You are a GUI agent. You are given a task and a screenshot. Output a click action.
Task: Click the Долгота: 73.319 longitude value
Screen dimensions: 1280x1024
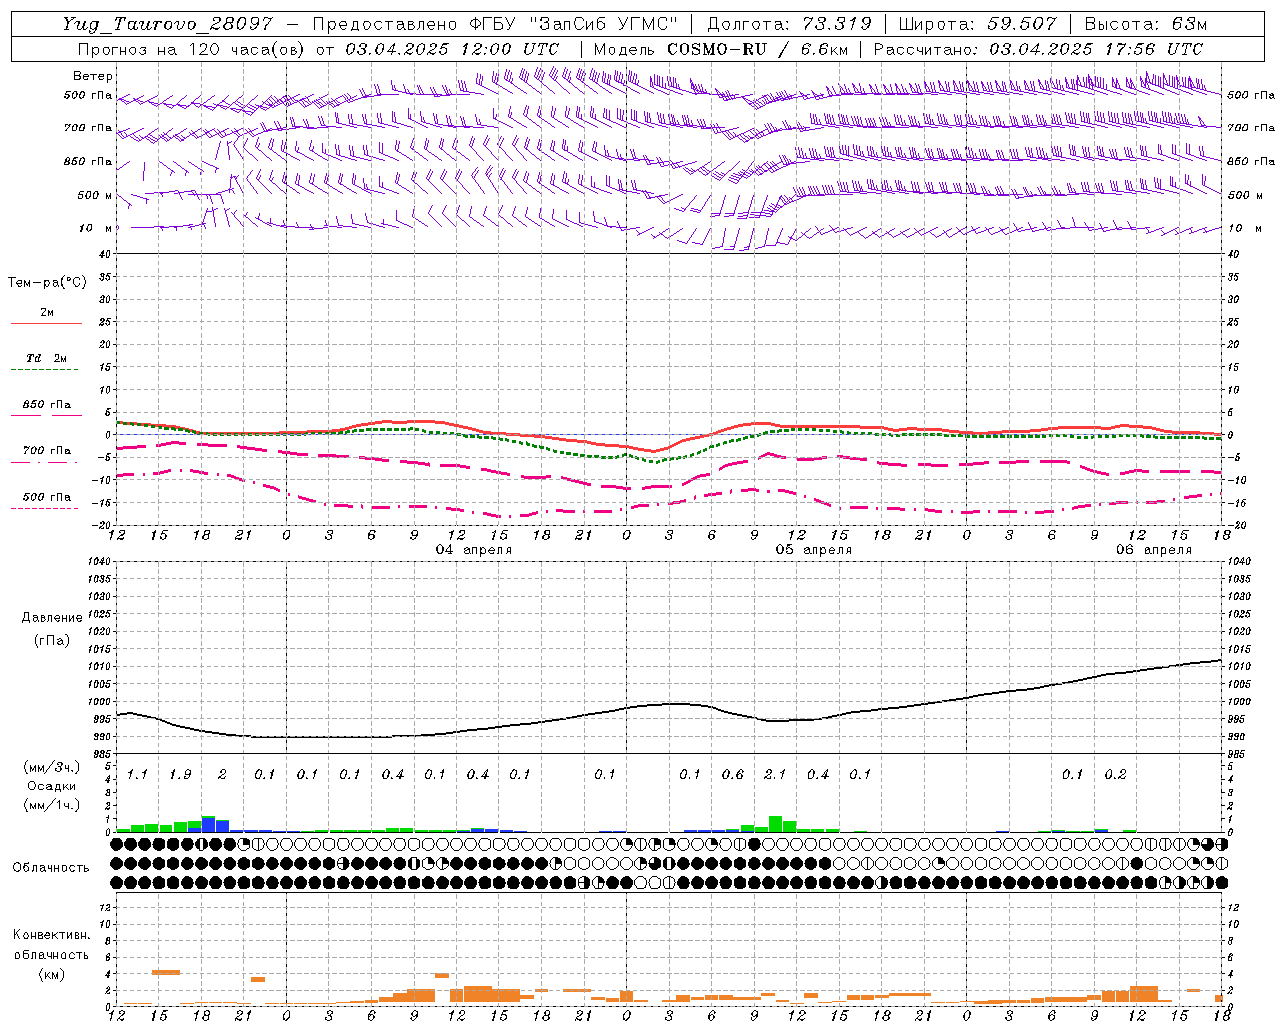(x=789, y=24)
